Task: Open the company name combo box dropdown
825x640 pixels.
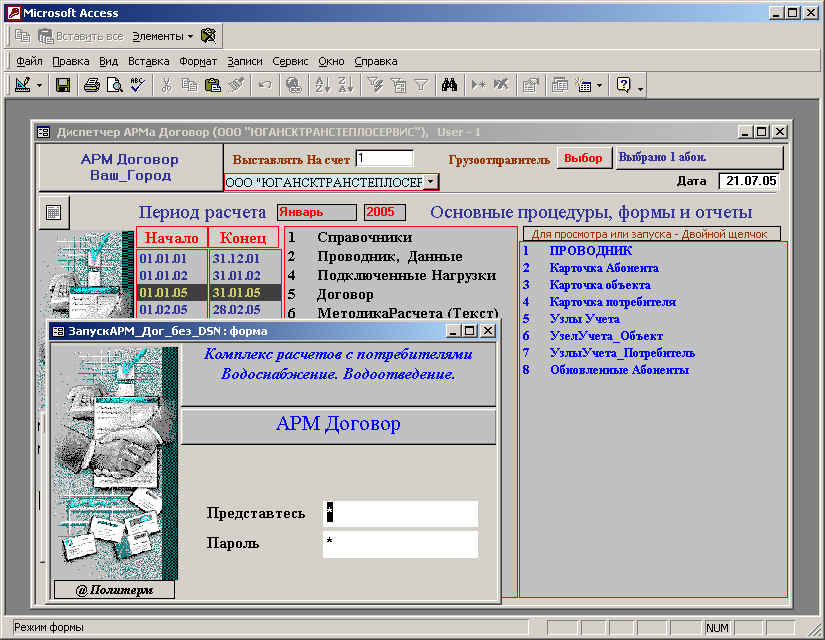Action: (430, 182)
